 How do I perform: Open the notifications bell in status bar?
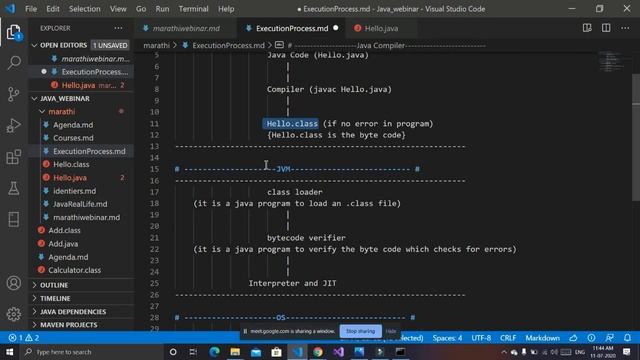pyautogui.click(x=627, y=338)
